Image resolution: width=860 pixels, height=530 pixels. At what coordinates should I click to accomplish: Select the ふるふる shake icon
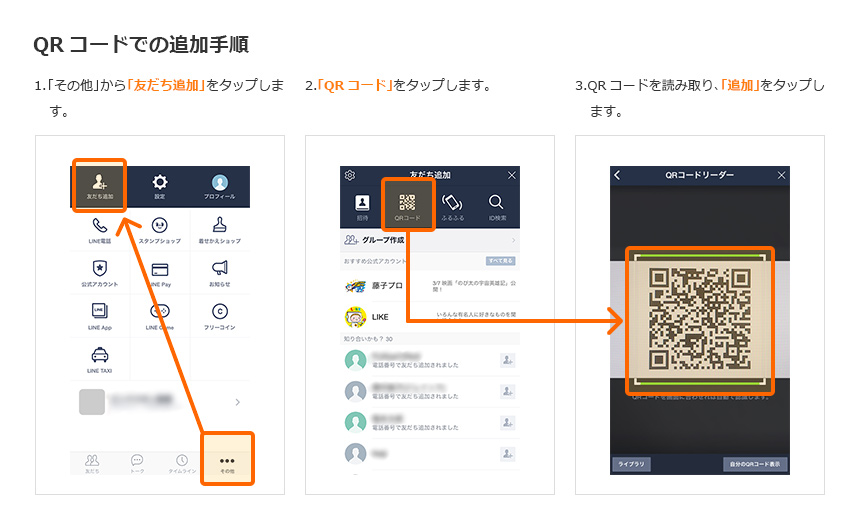click(x=452, y=207)
